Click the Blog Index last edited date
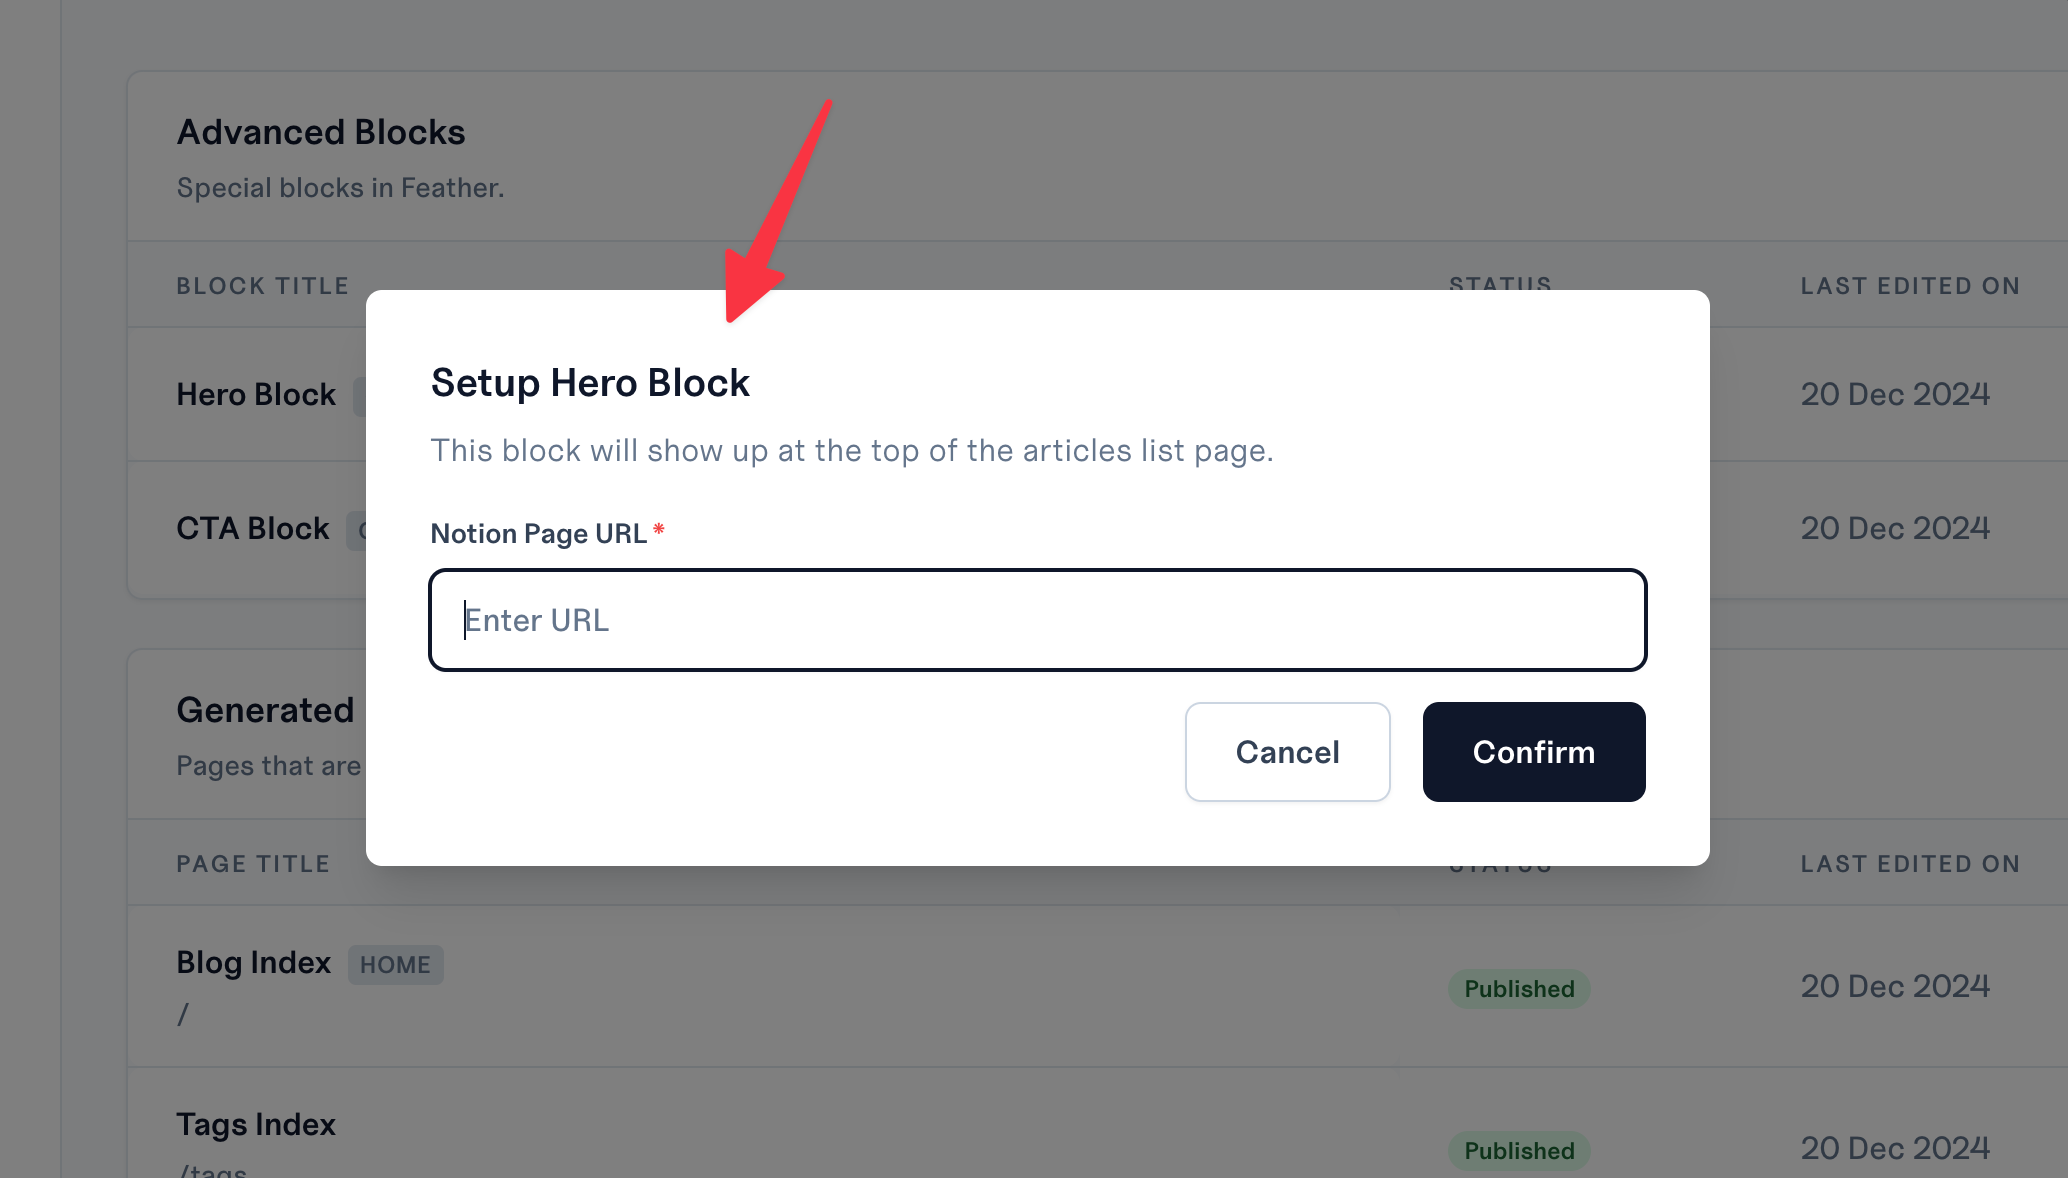Viewport: 2068px width, 1178px height. coord(1895,987)
